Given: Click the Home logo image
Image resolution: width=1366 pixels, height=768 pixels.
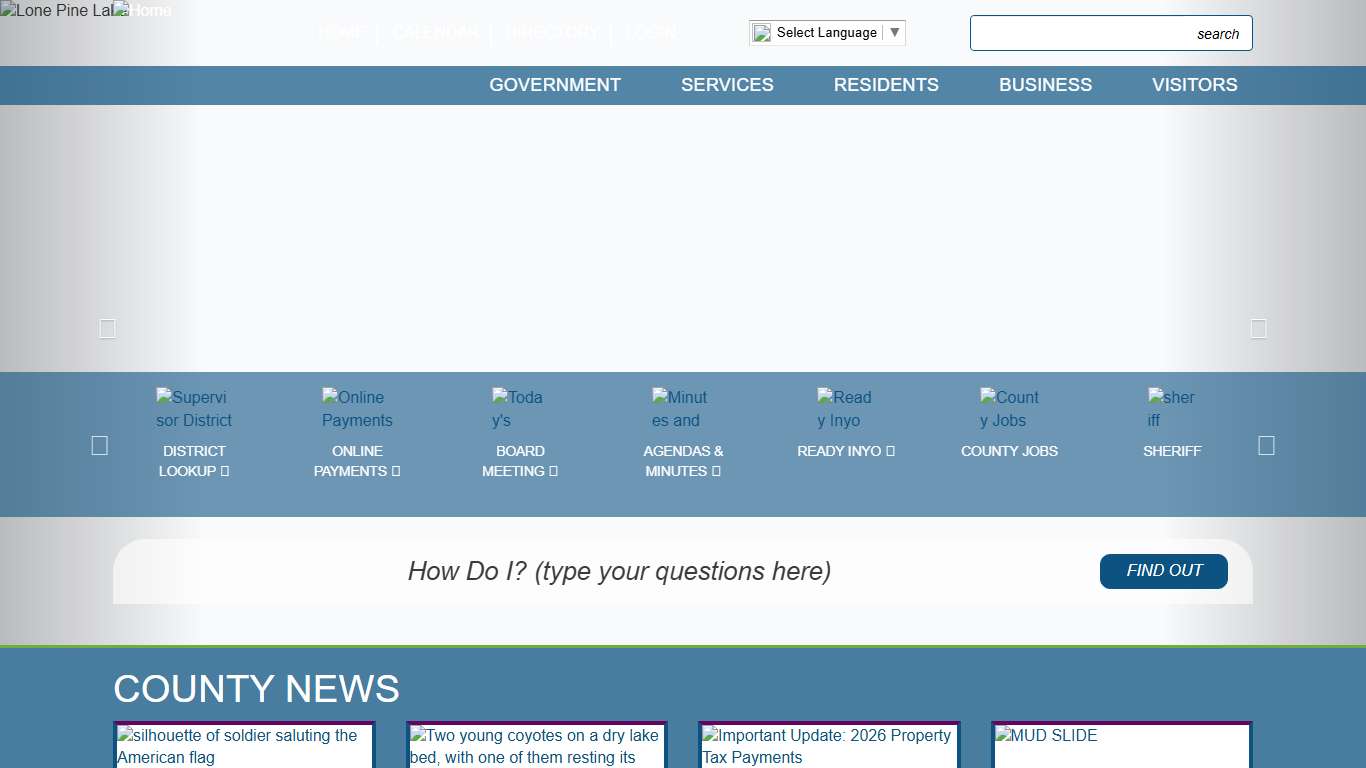Looking at the screenshot, I should point(143,11).
